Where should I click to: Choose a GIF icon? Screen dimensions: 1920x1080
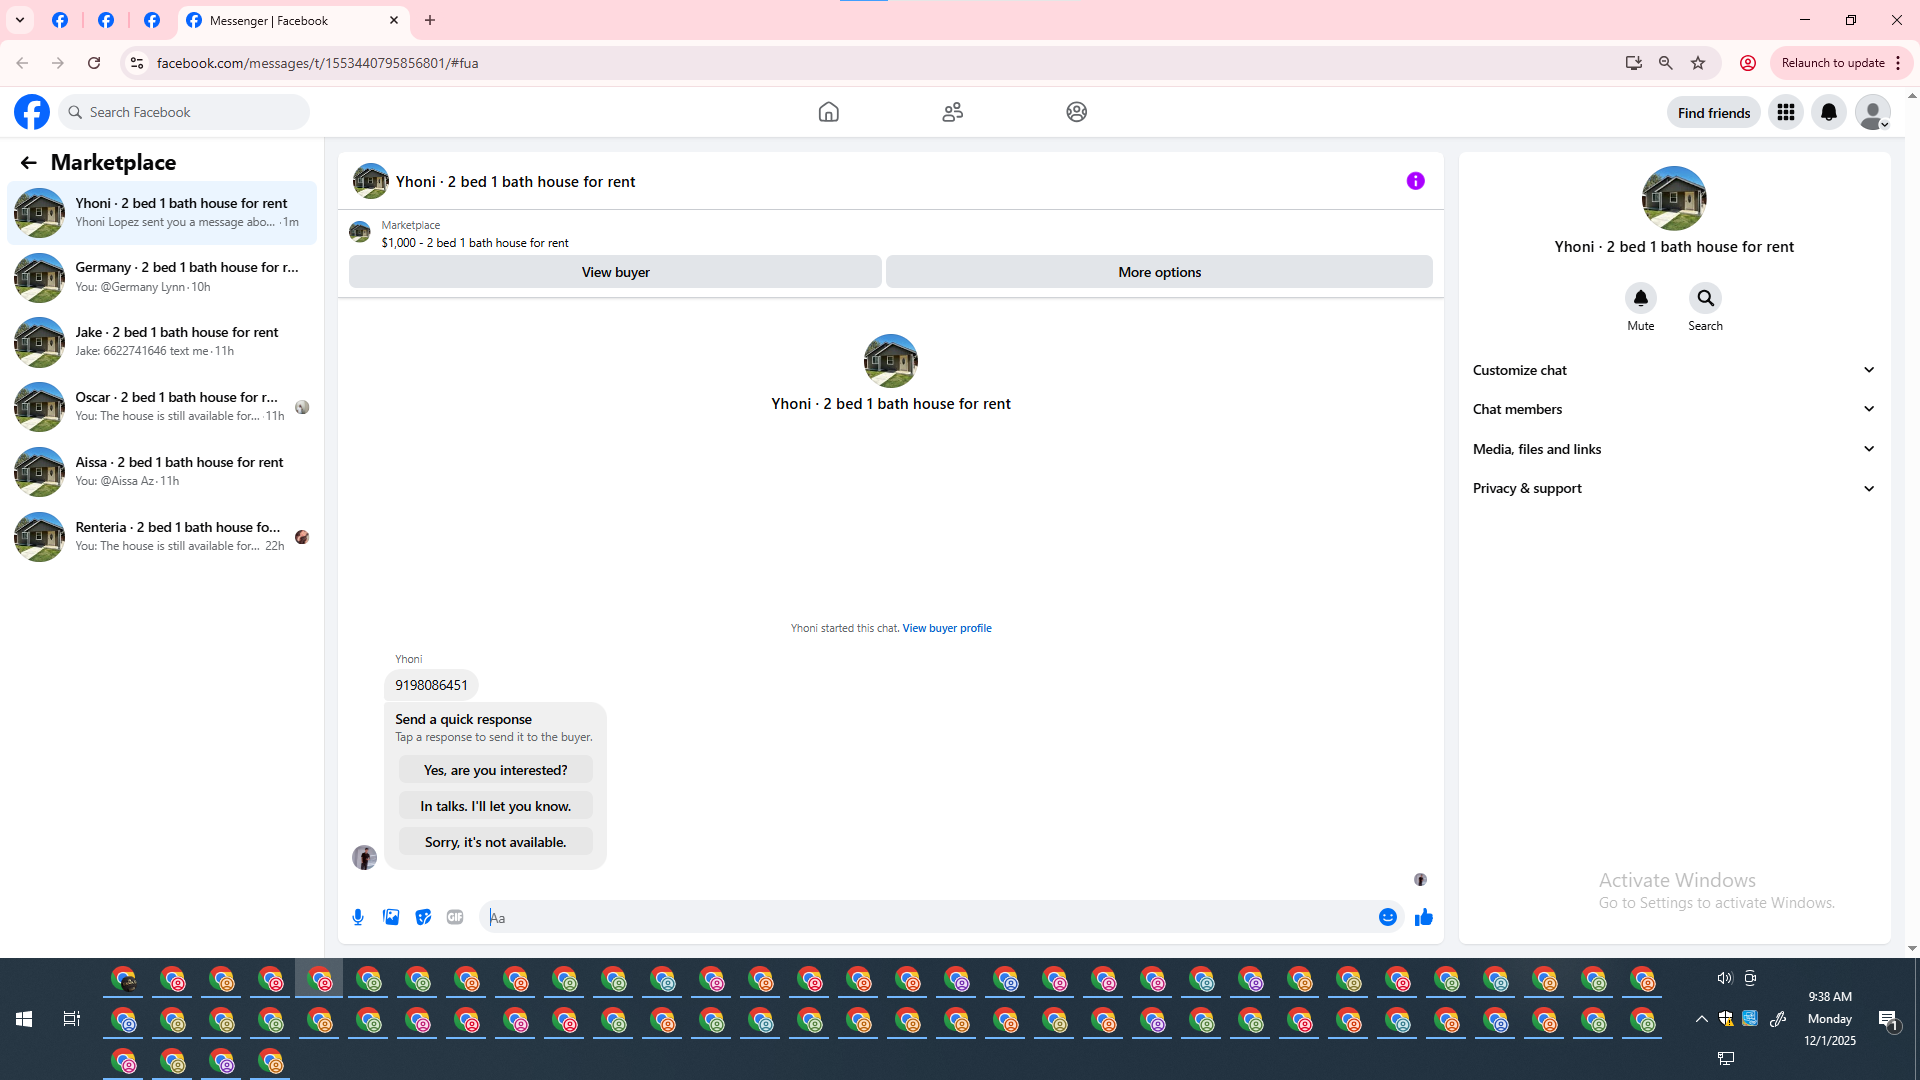(x=455, y=917)
